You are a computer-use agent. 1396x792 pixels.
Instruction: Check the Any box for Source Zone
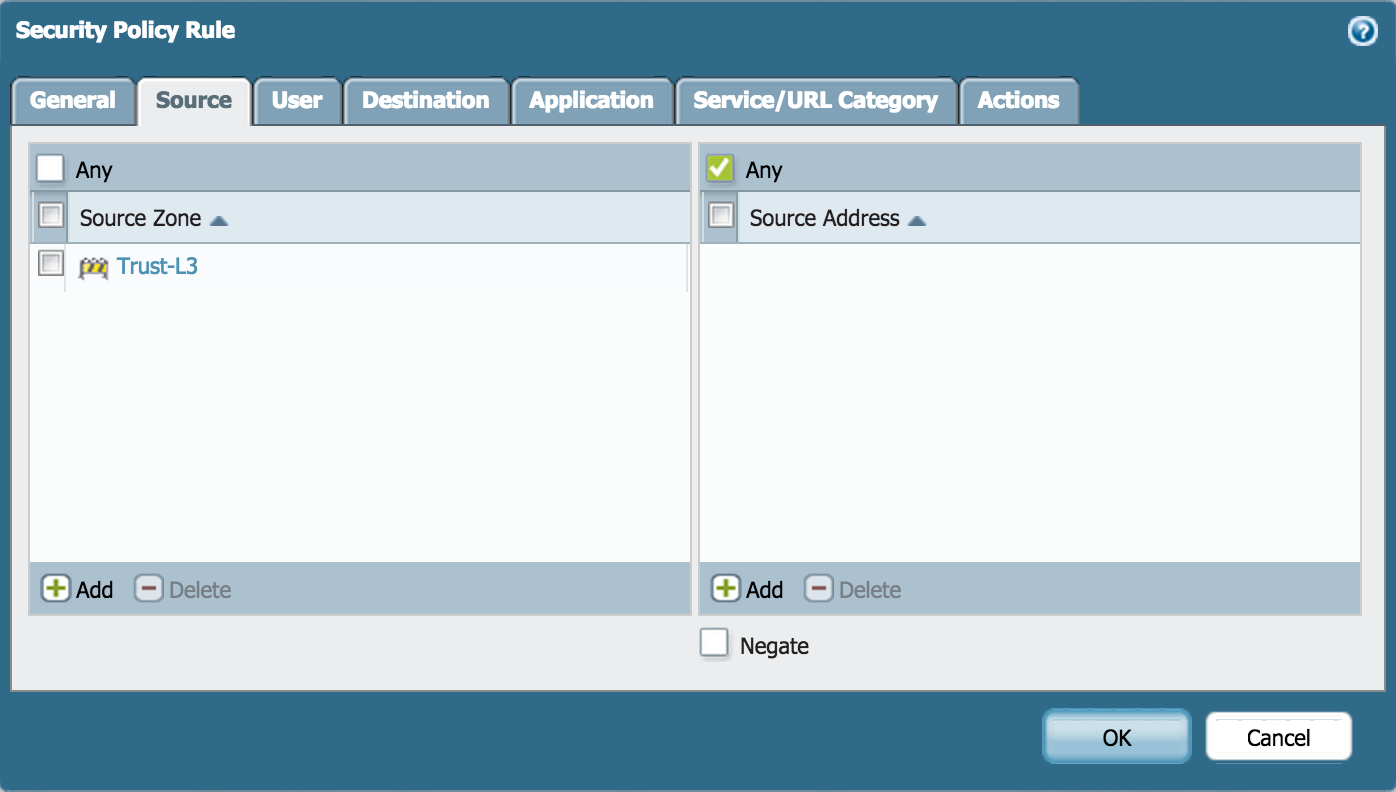click(49, 167)
